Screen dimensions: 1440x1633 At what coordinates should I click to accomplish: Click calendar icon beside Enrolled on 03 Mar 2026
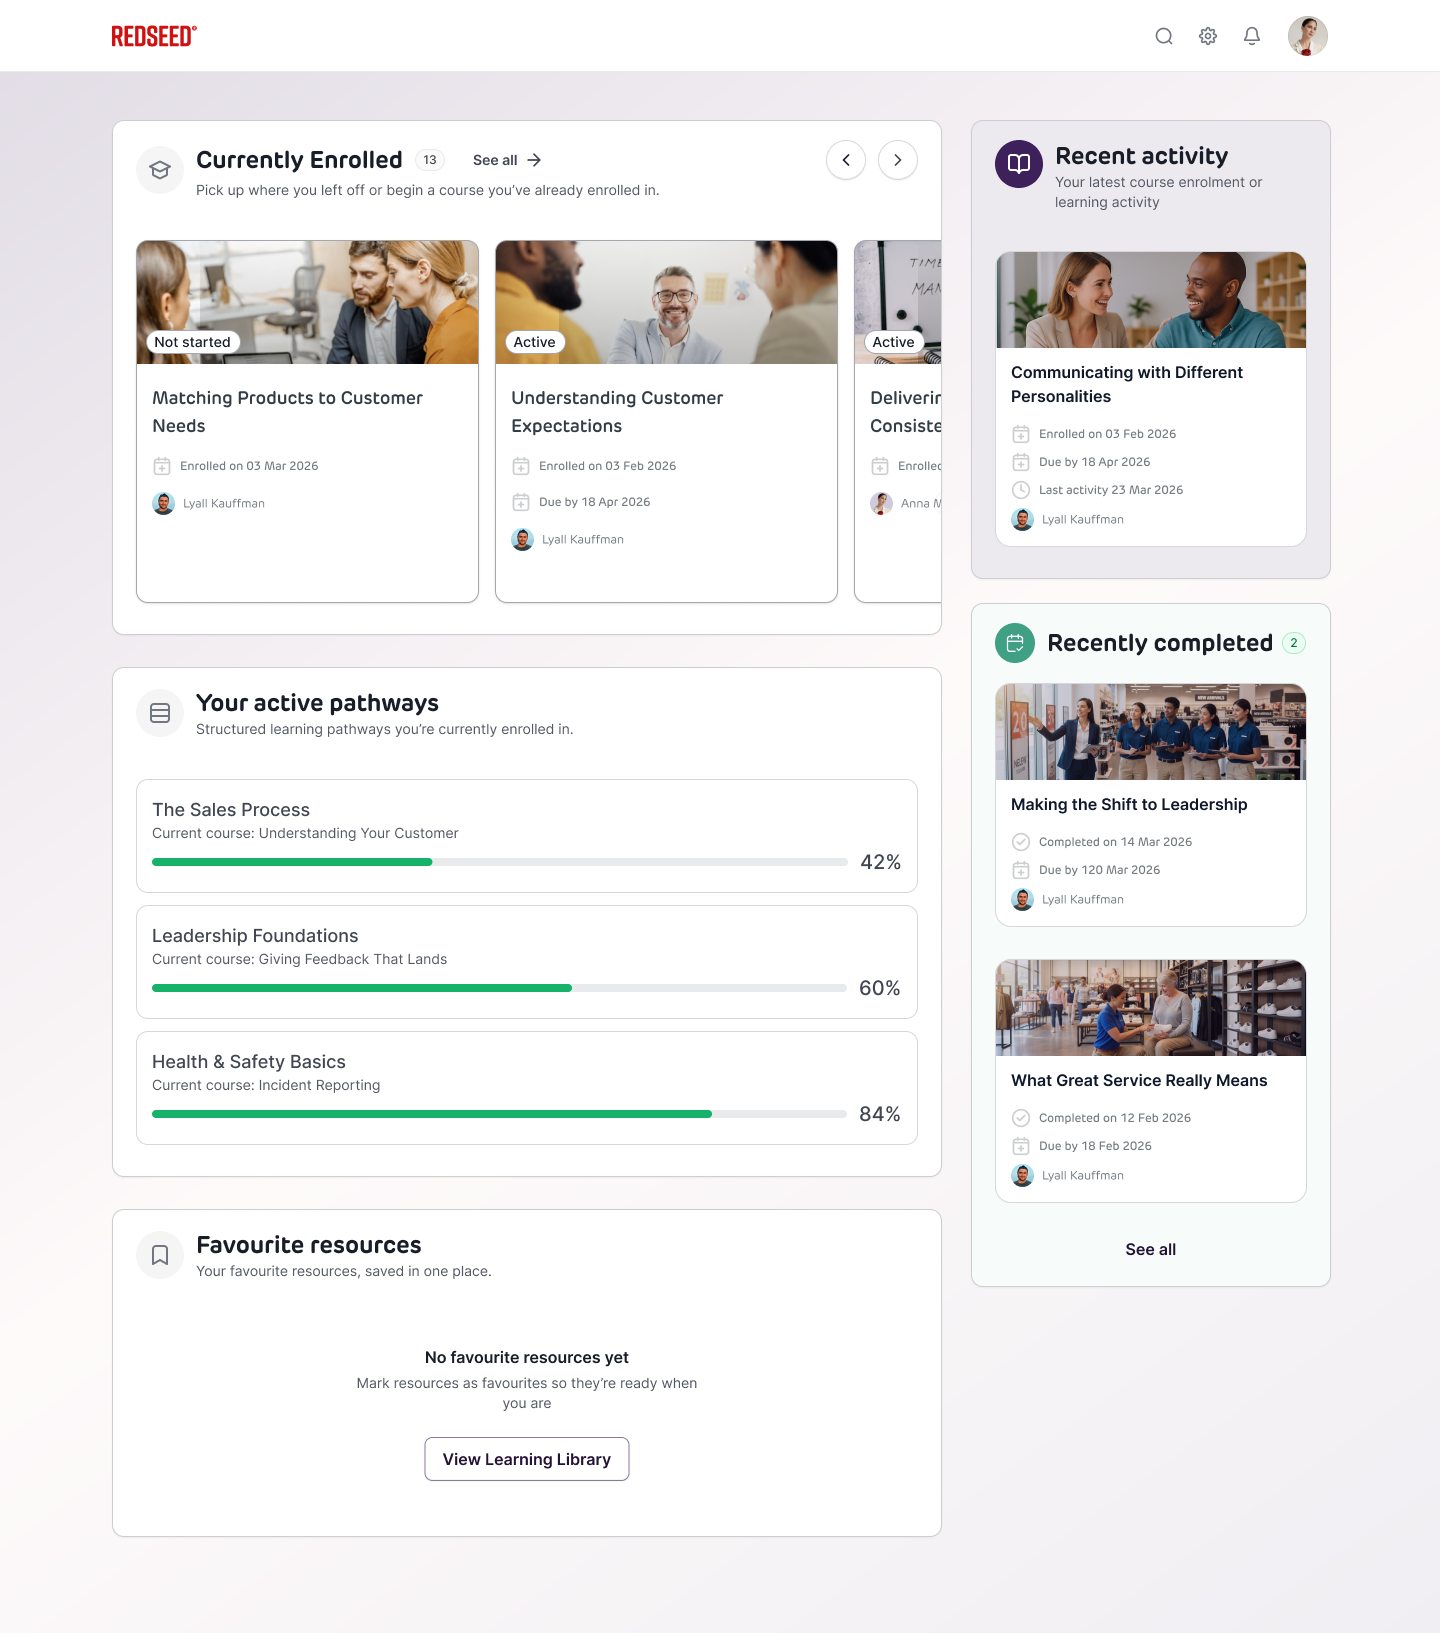162,466
